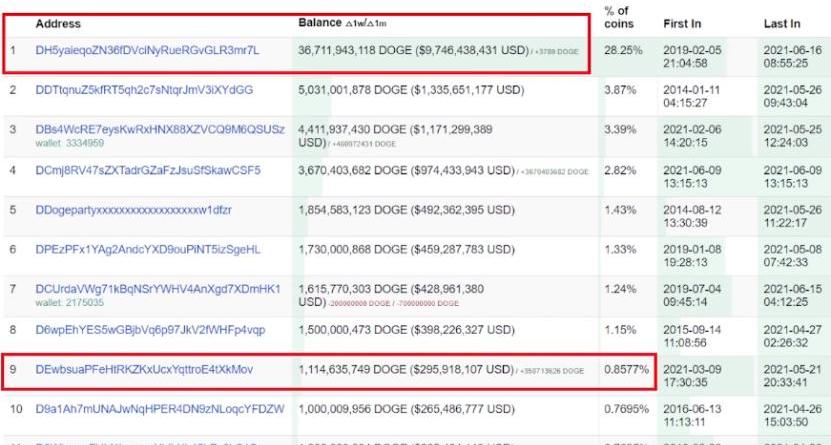Open address DEwbsuaPFeHtRKZKxUcxYqttroE4tXkMov

(x=144, y=369)
